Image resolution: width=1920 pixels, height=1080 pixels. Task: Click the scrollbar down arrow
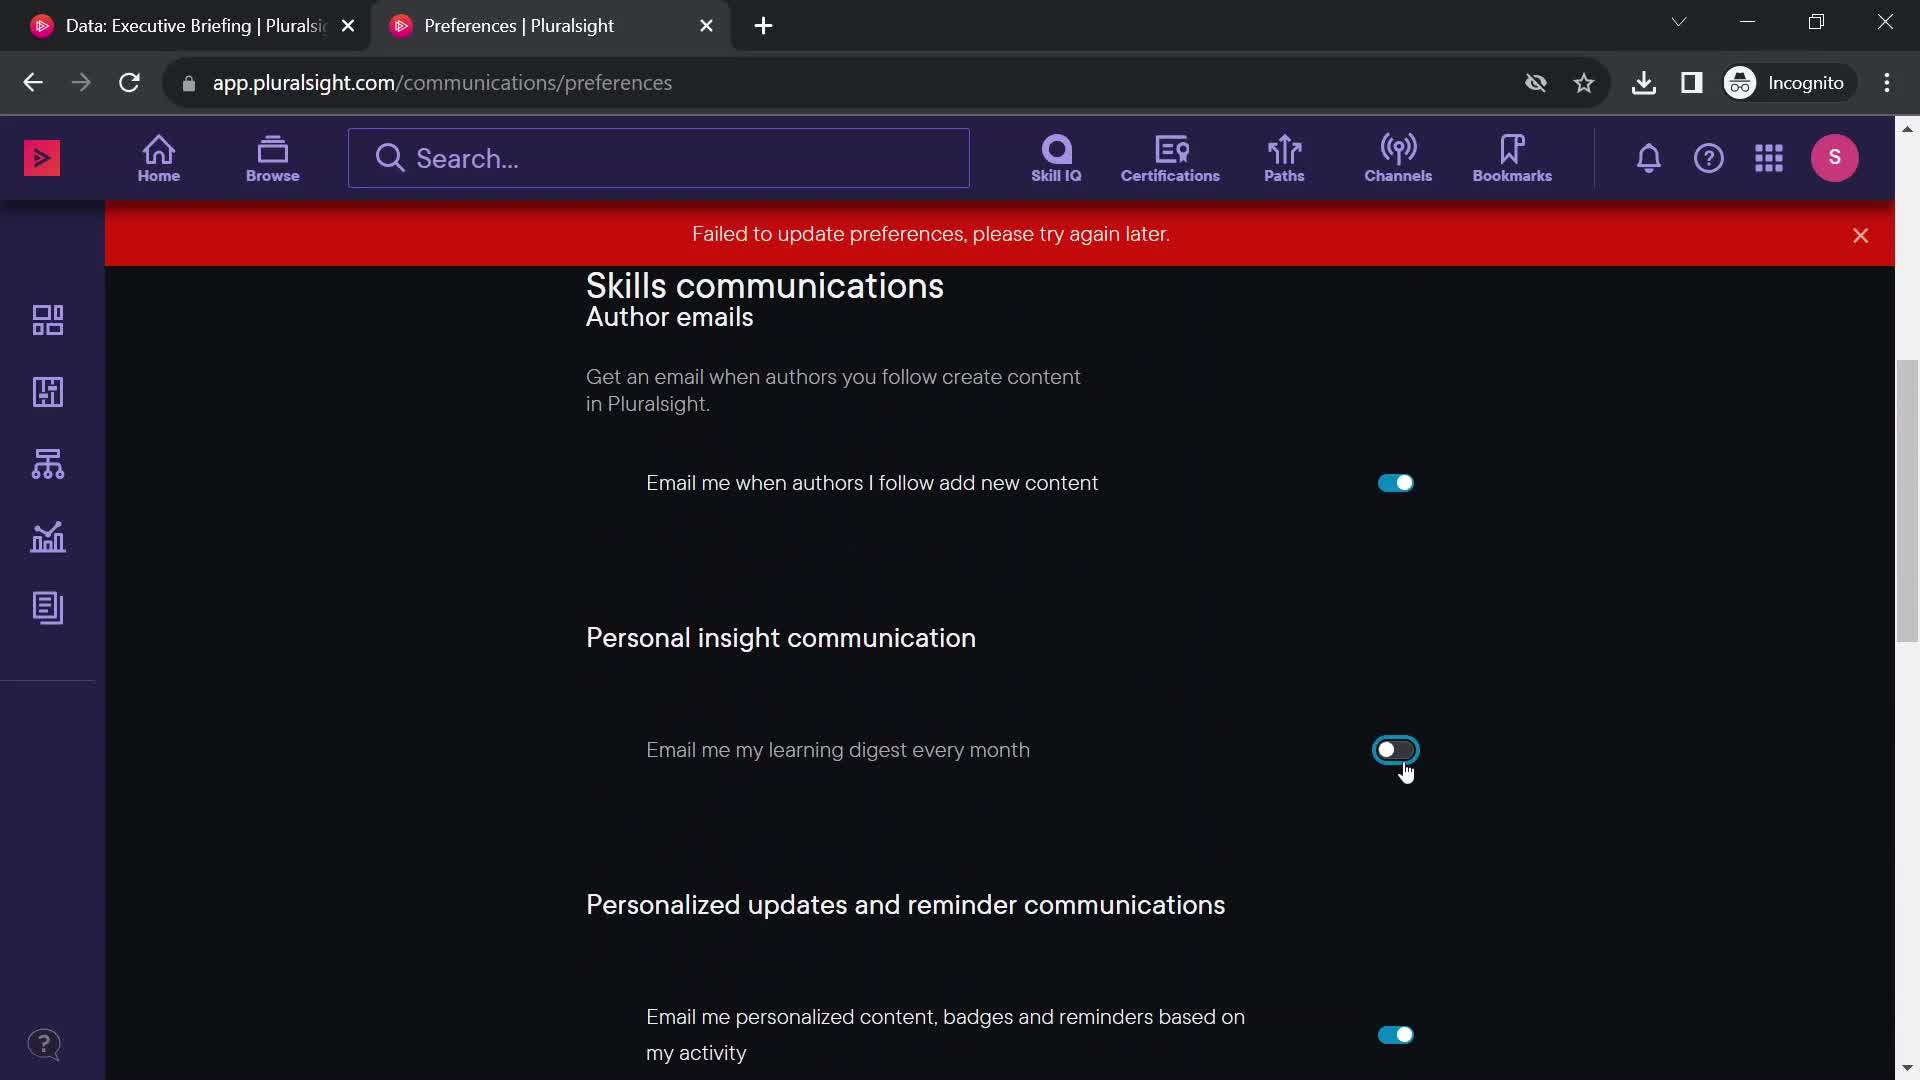[x=1907, y=1069]
